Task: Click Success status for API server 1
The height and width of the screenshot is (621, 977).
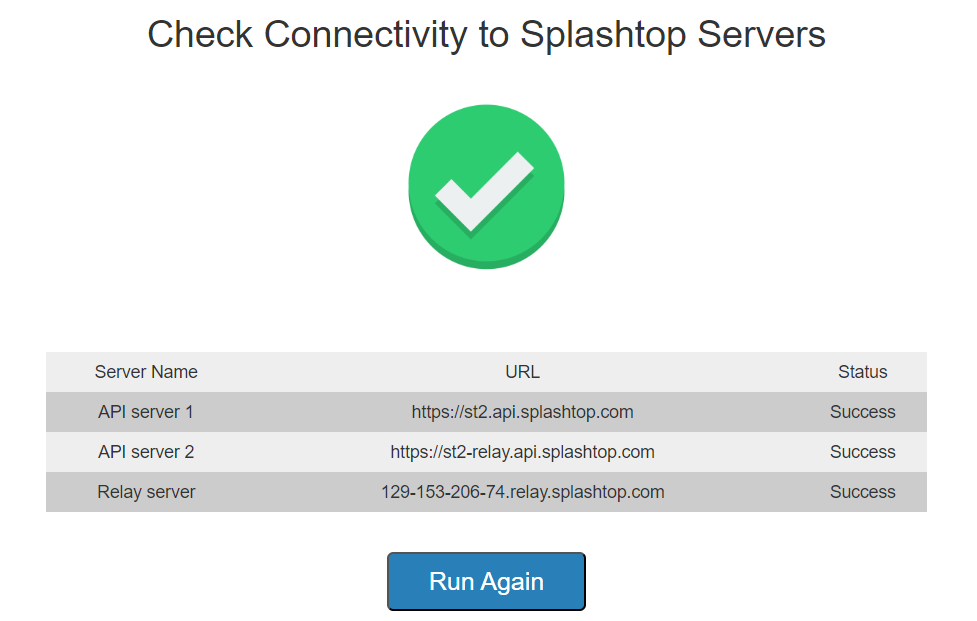Action: 862,412
